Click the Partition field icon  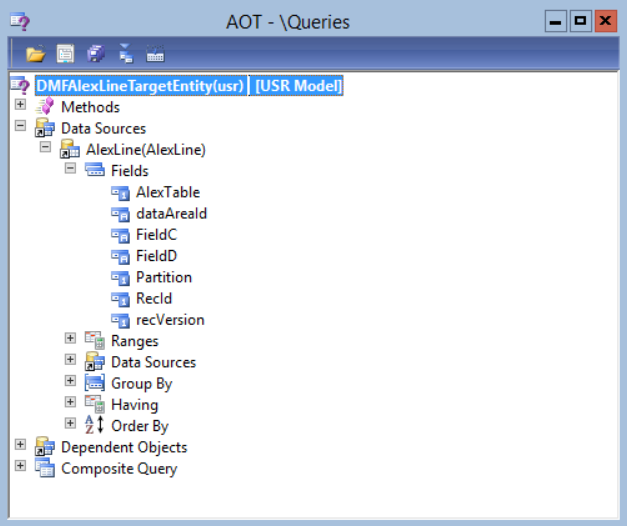pos(120,277)
